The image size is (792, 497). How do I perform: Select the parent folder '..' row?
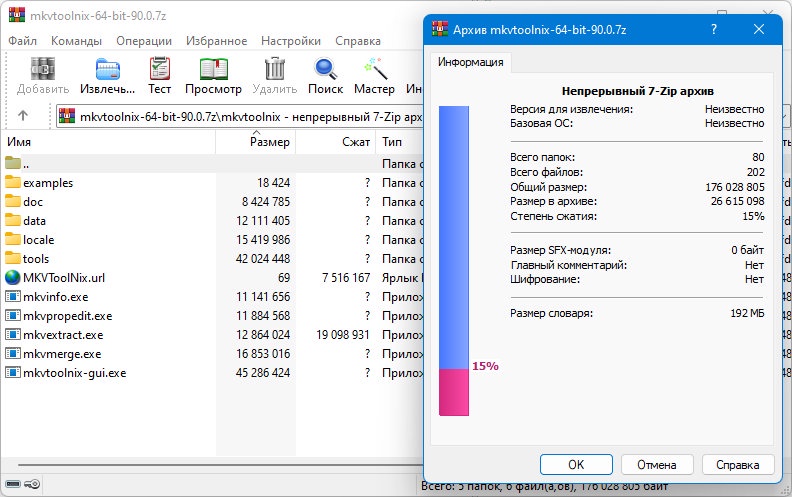tap(212, 164)
